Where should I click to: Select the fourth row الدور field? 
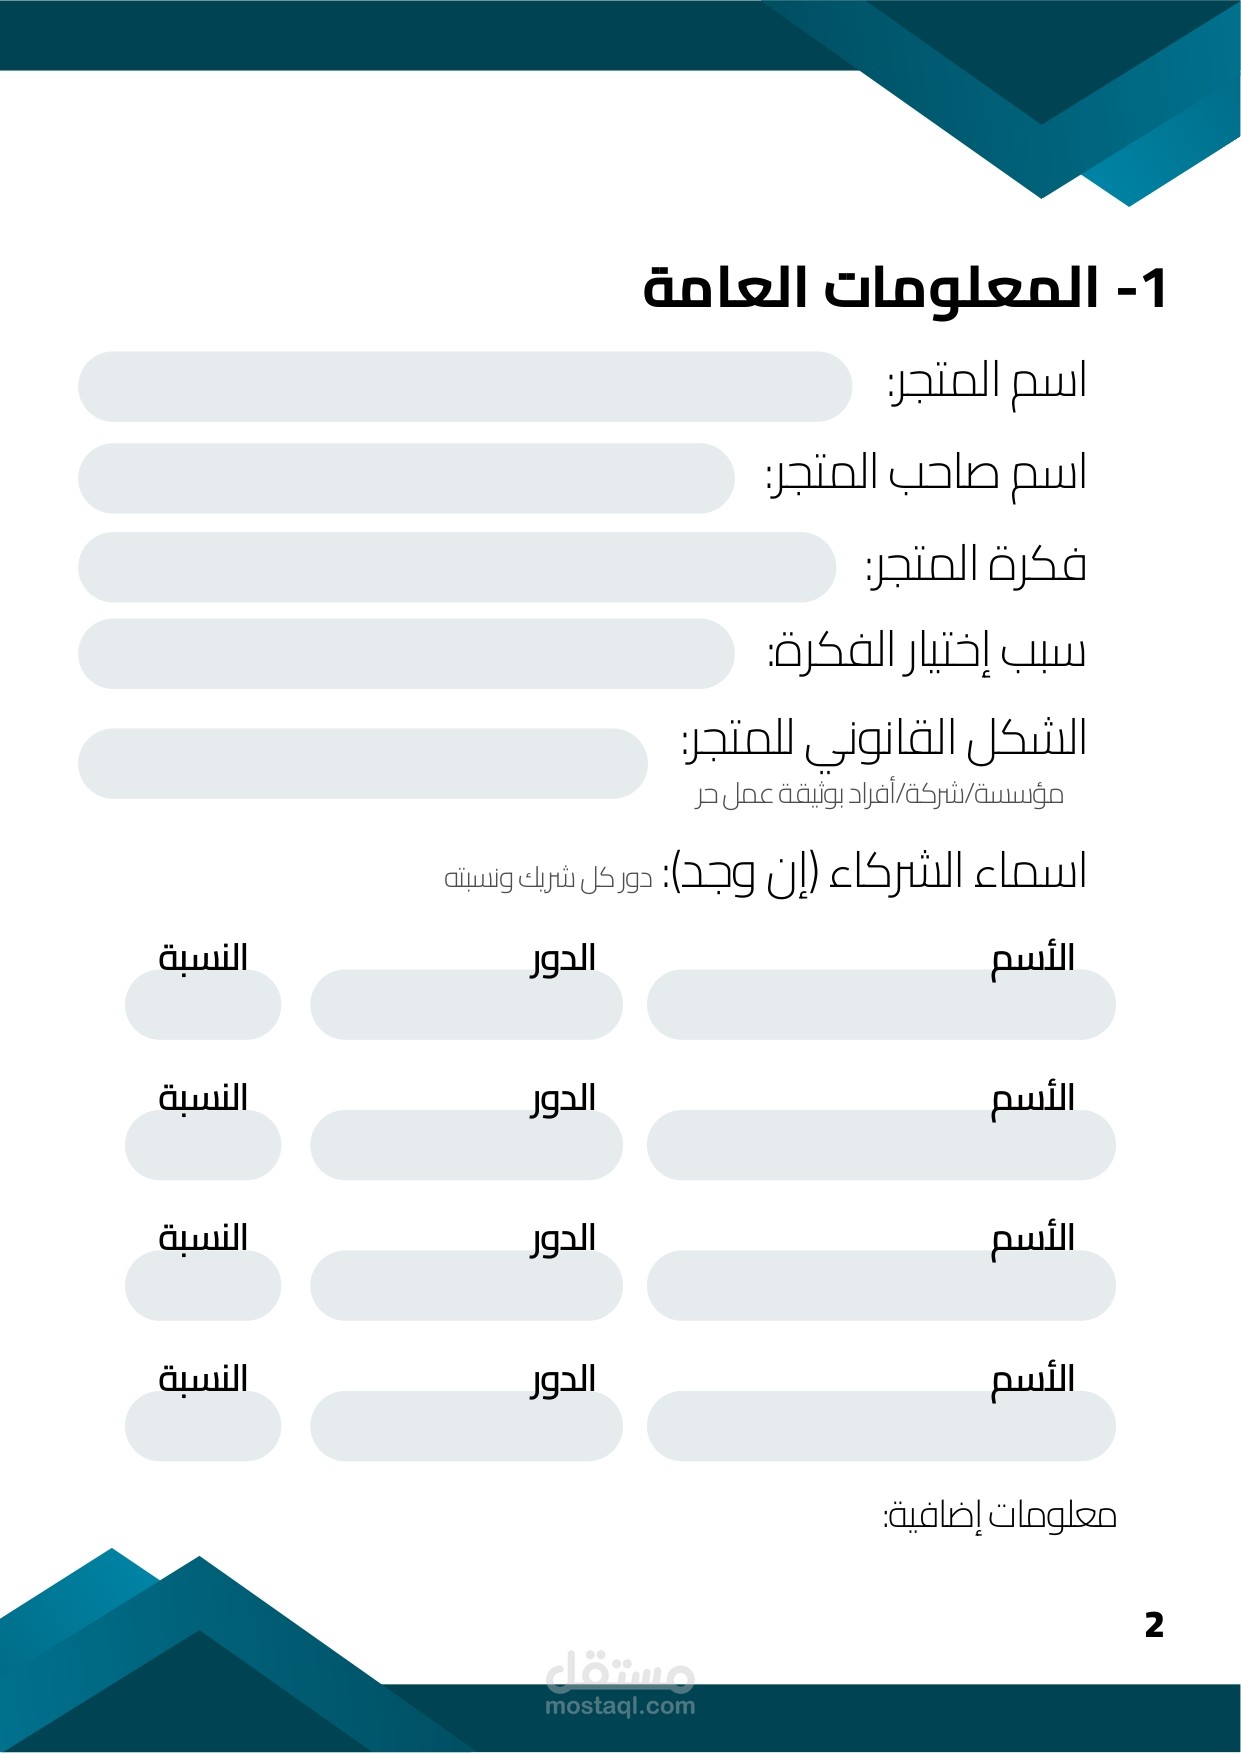pos(466,1426)
